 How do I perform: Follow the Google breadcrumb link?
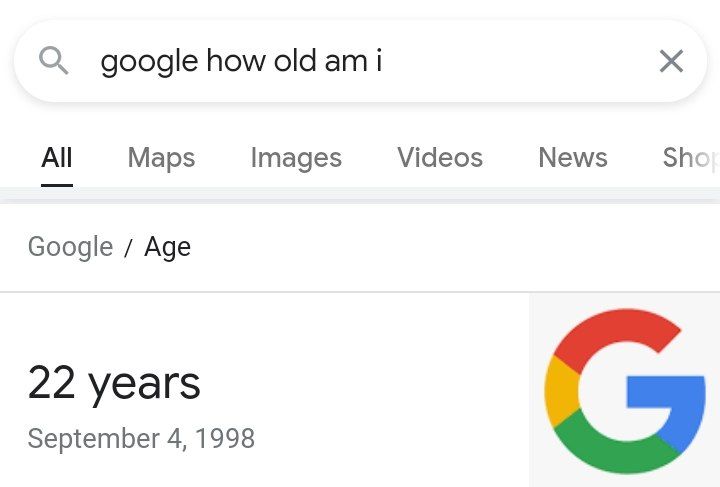pos(70,247)
